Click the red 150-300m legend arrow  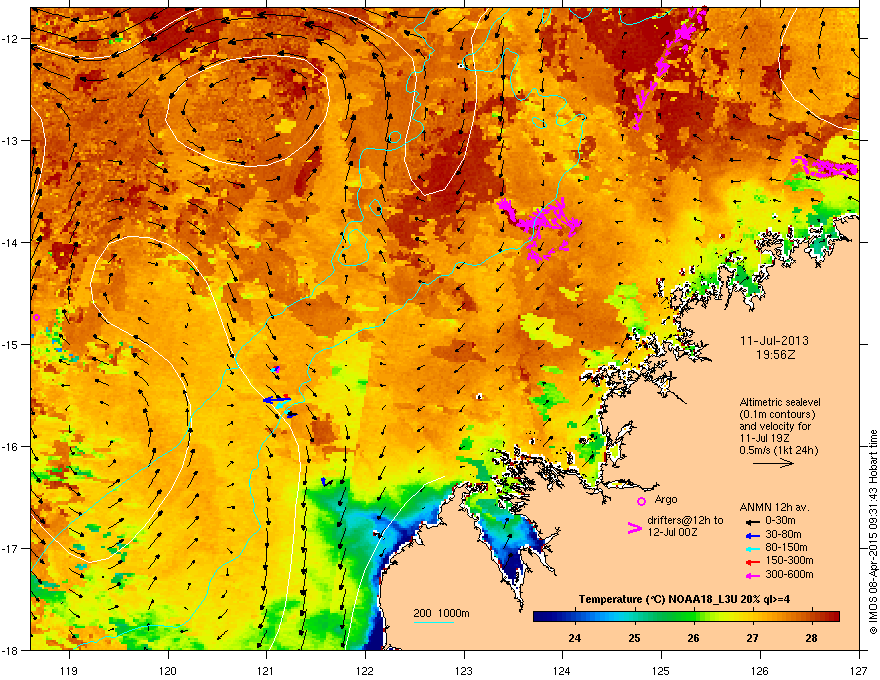(751, 562)
